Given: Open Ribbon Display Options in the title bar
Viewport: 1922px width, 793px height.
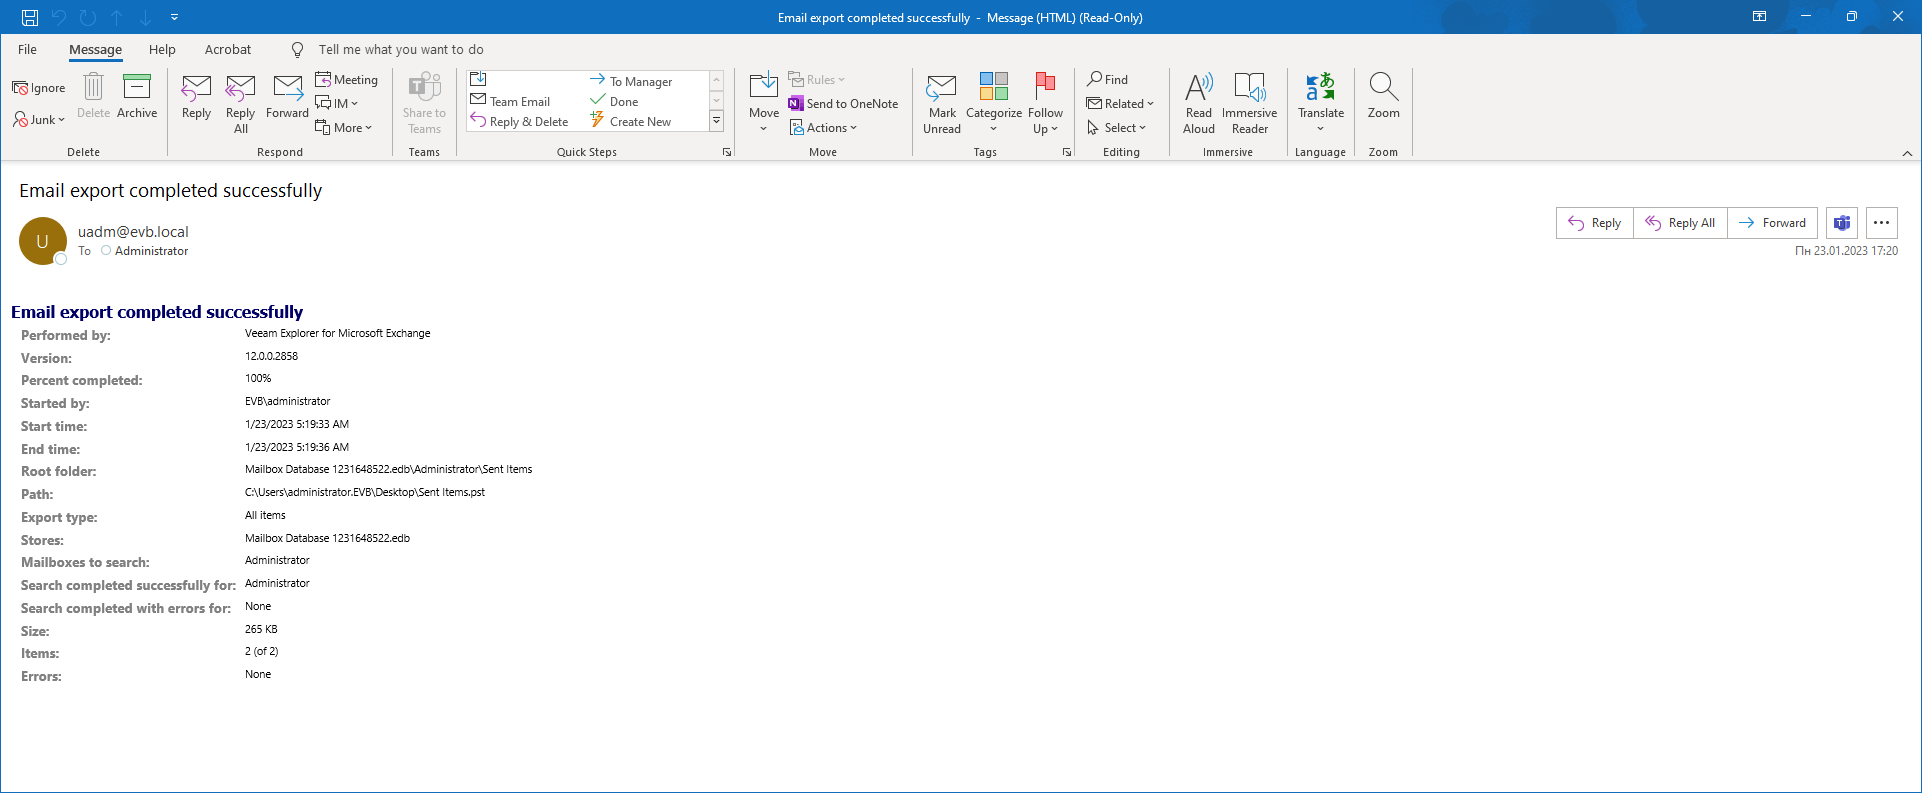Looking at the screenshot, I should pyautogui.click(x=1759, y=17).
